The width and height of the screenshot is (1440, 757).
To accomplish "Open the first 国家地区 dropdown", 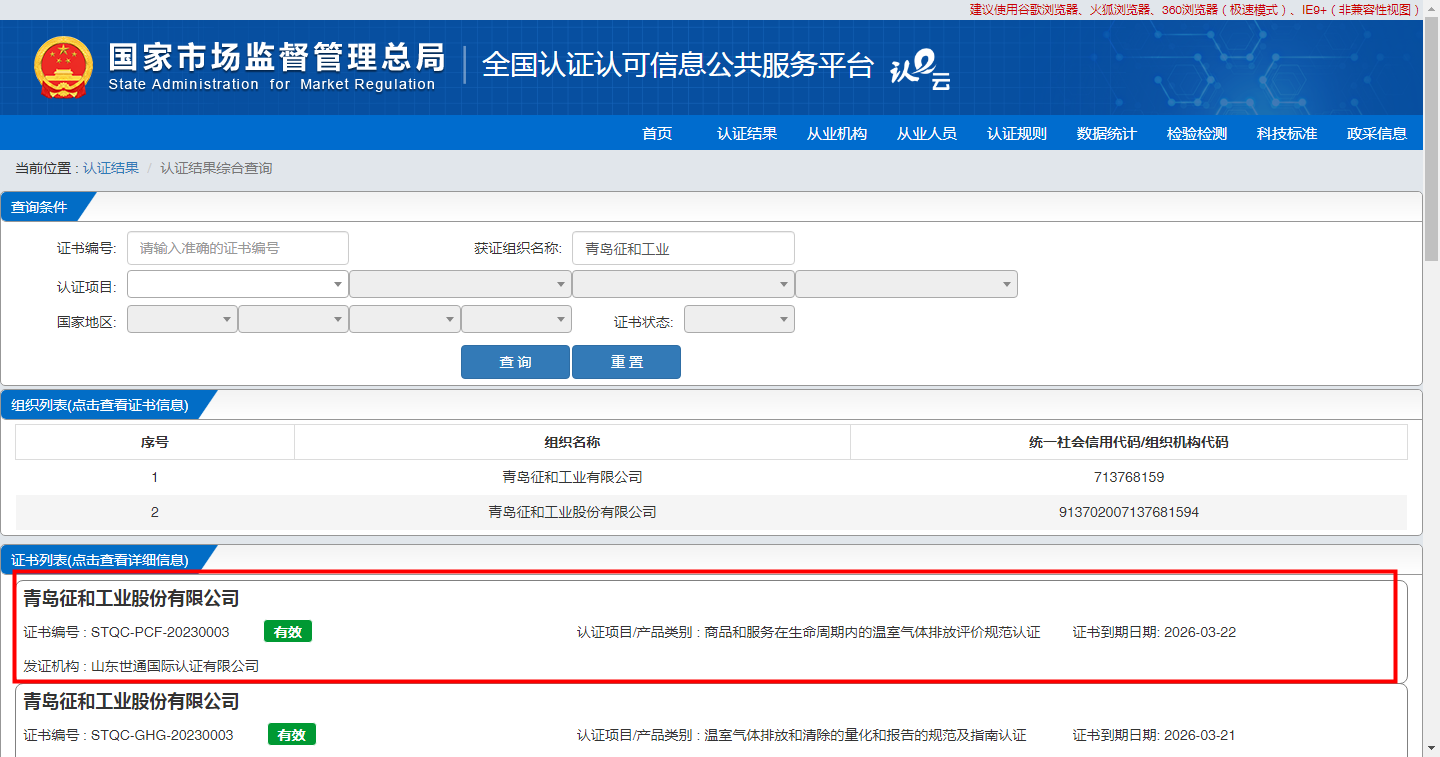I will point(183,319).
